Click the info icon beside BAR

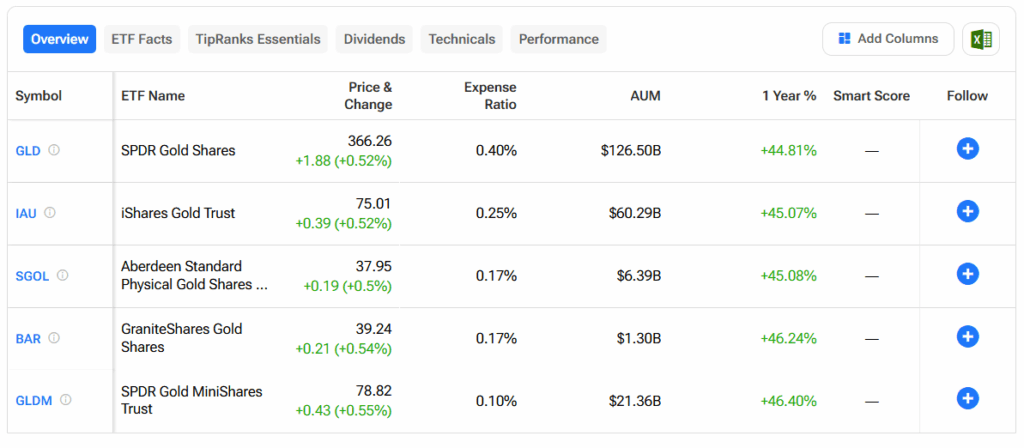pyautogui.click(x=54, y=338)
